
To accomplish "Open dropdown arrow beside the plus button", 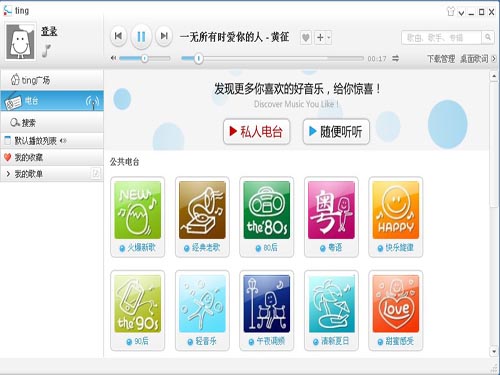I will click(x=329, y=37).
